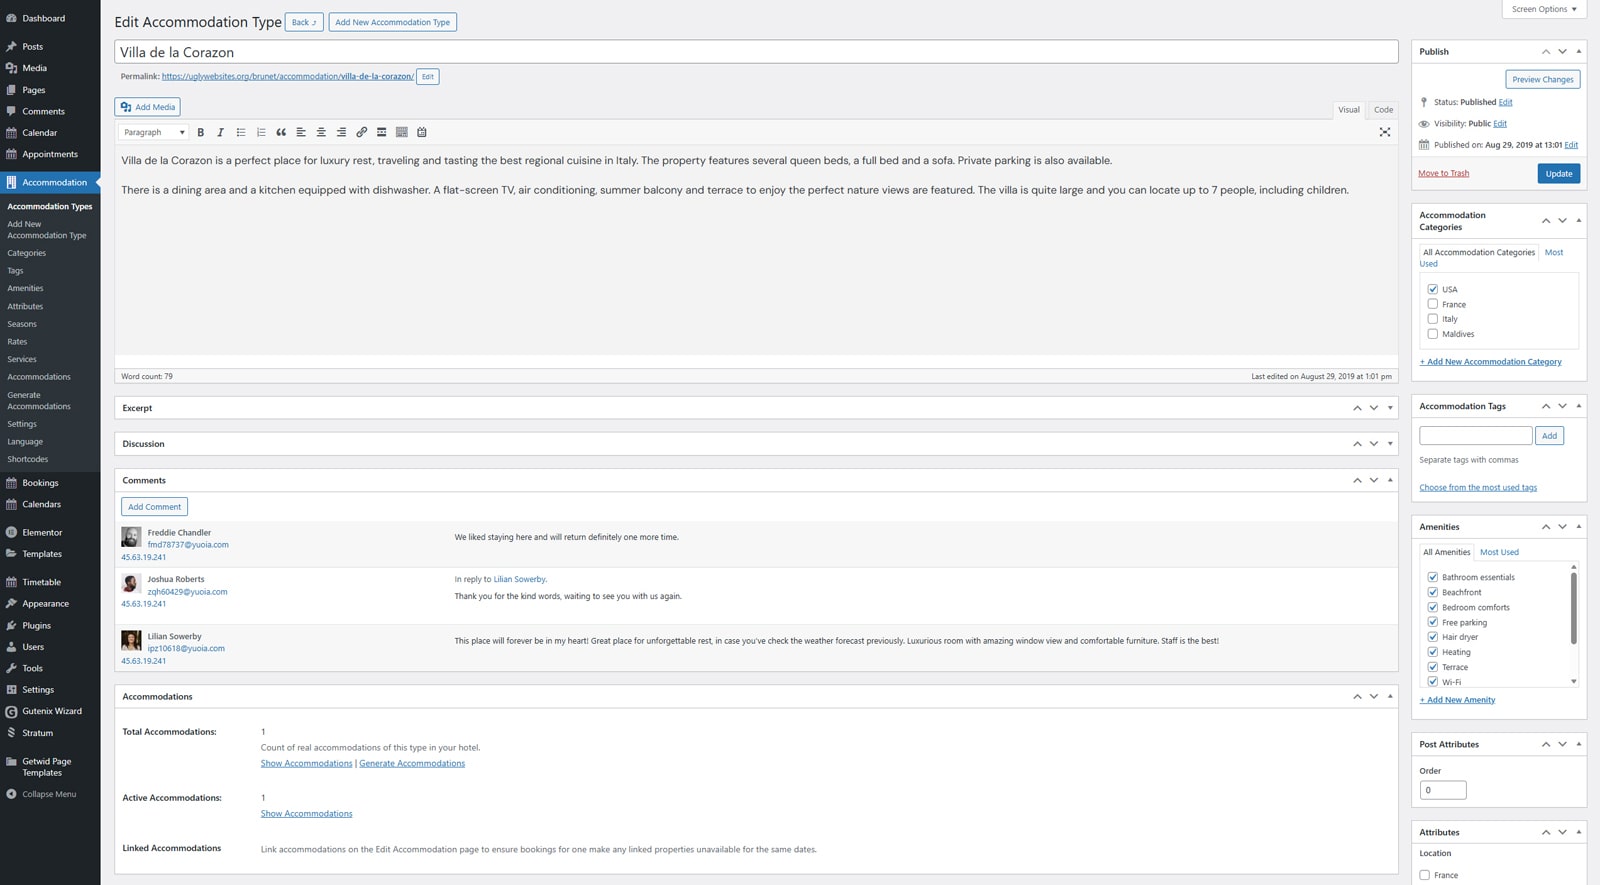Select the All Amenities tab
Screen dimensions: 1600x885
pyautogui.click(x=1447, y=552)
